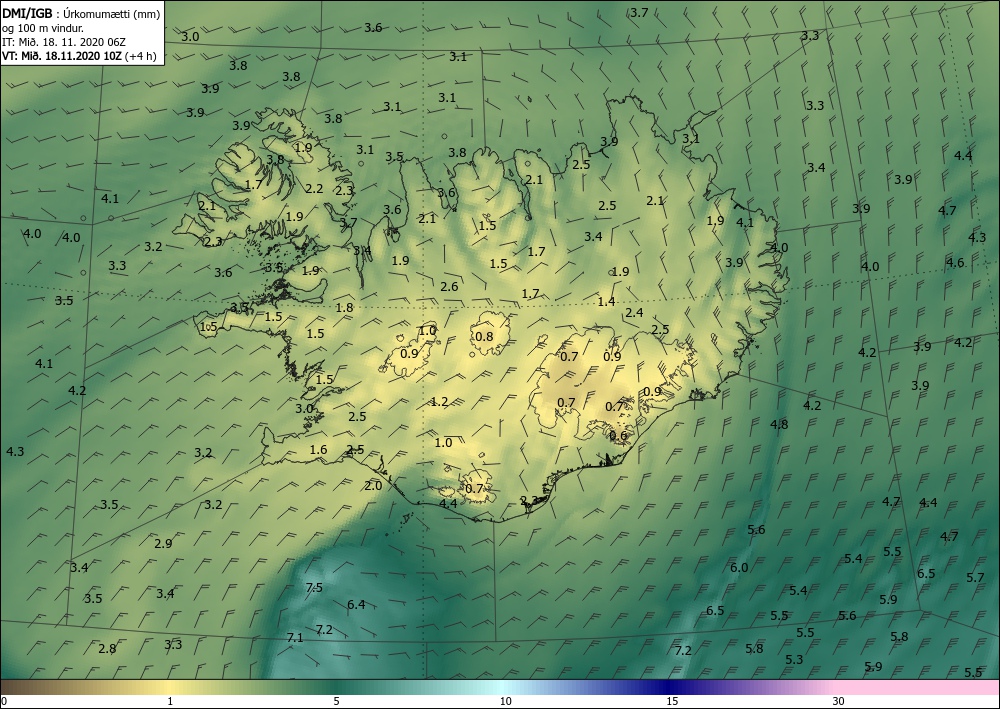Select the valid time line 'VT: Mið. 18.11.2020 10Z'
This screenshot has width=1000, height=709.
[62, 56]
